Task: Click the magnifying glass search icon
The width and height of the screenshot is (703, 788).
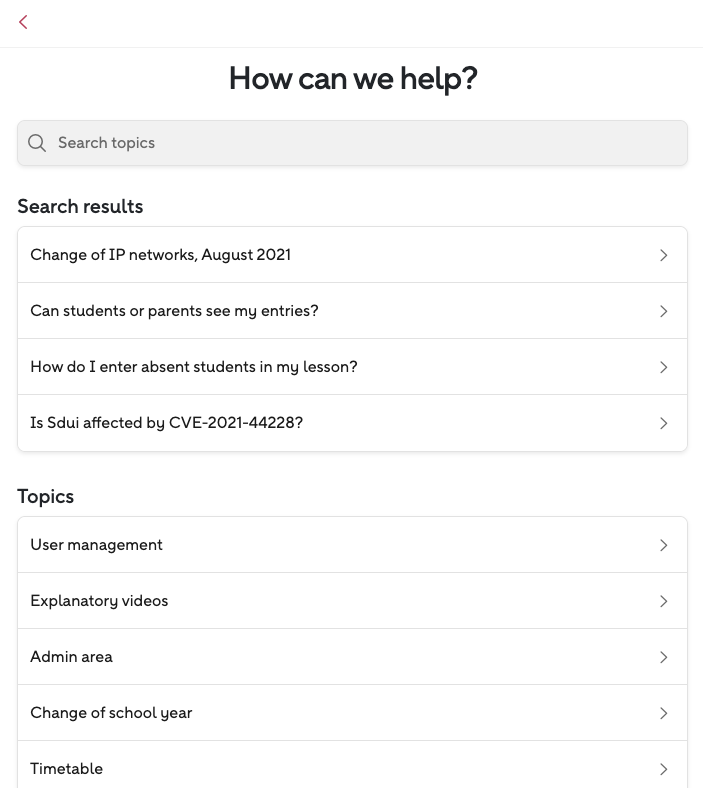Action: tap(37, 143)
